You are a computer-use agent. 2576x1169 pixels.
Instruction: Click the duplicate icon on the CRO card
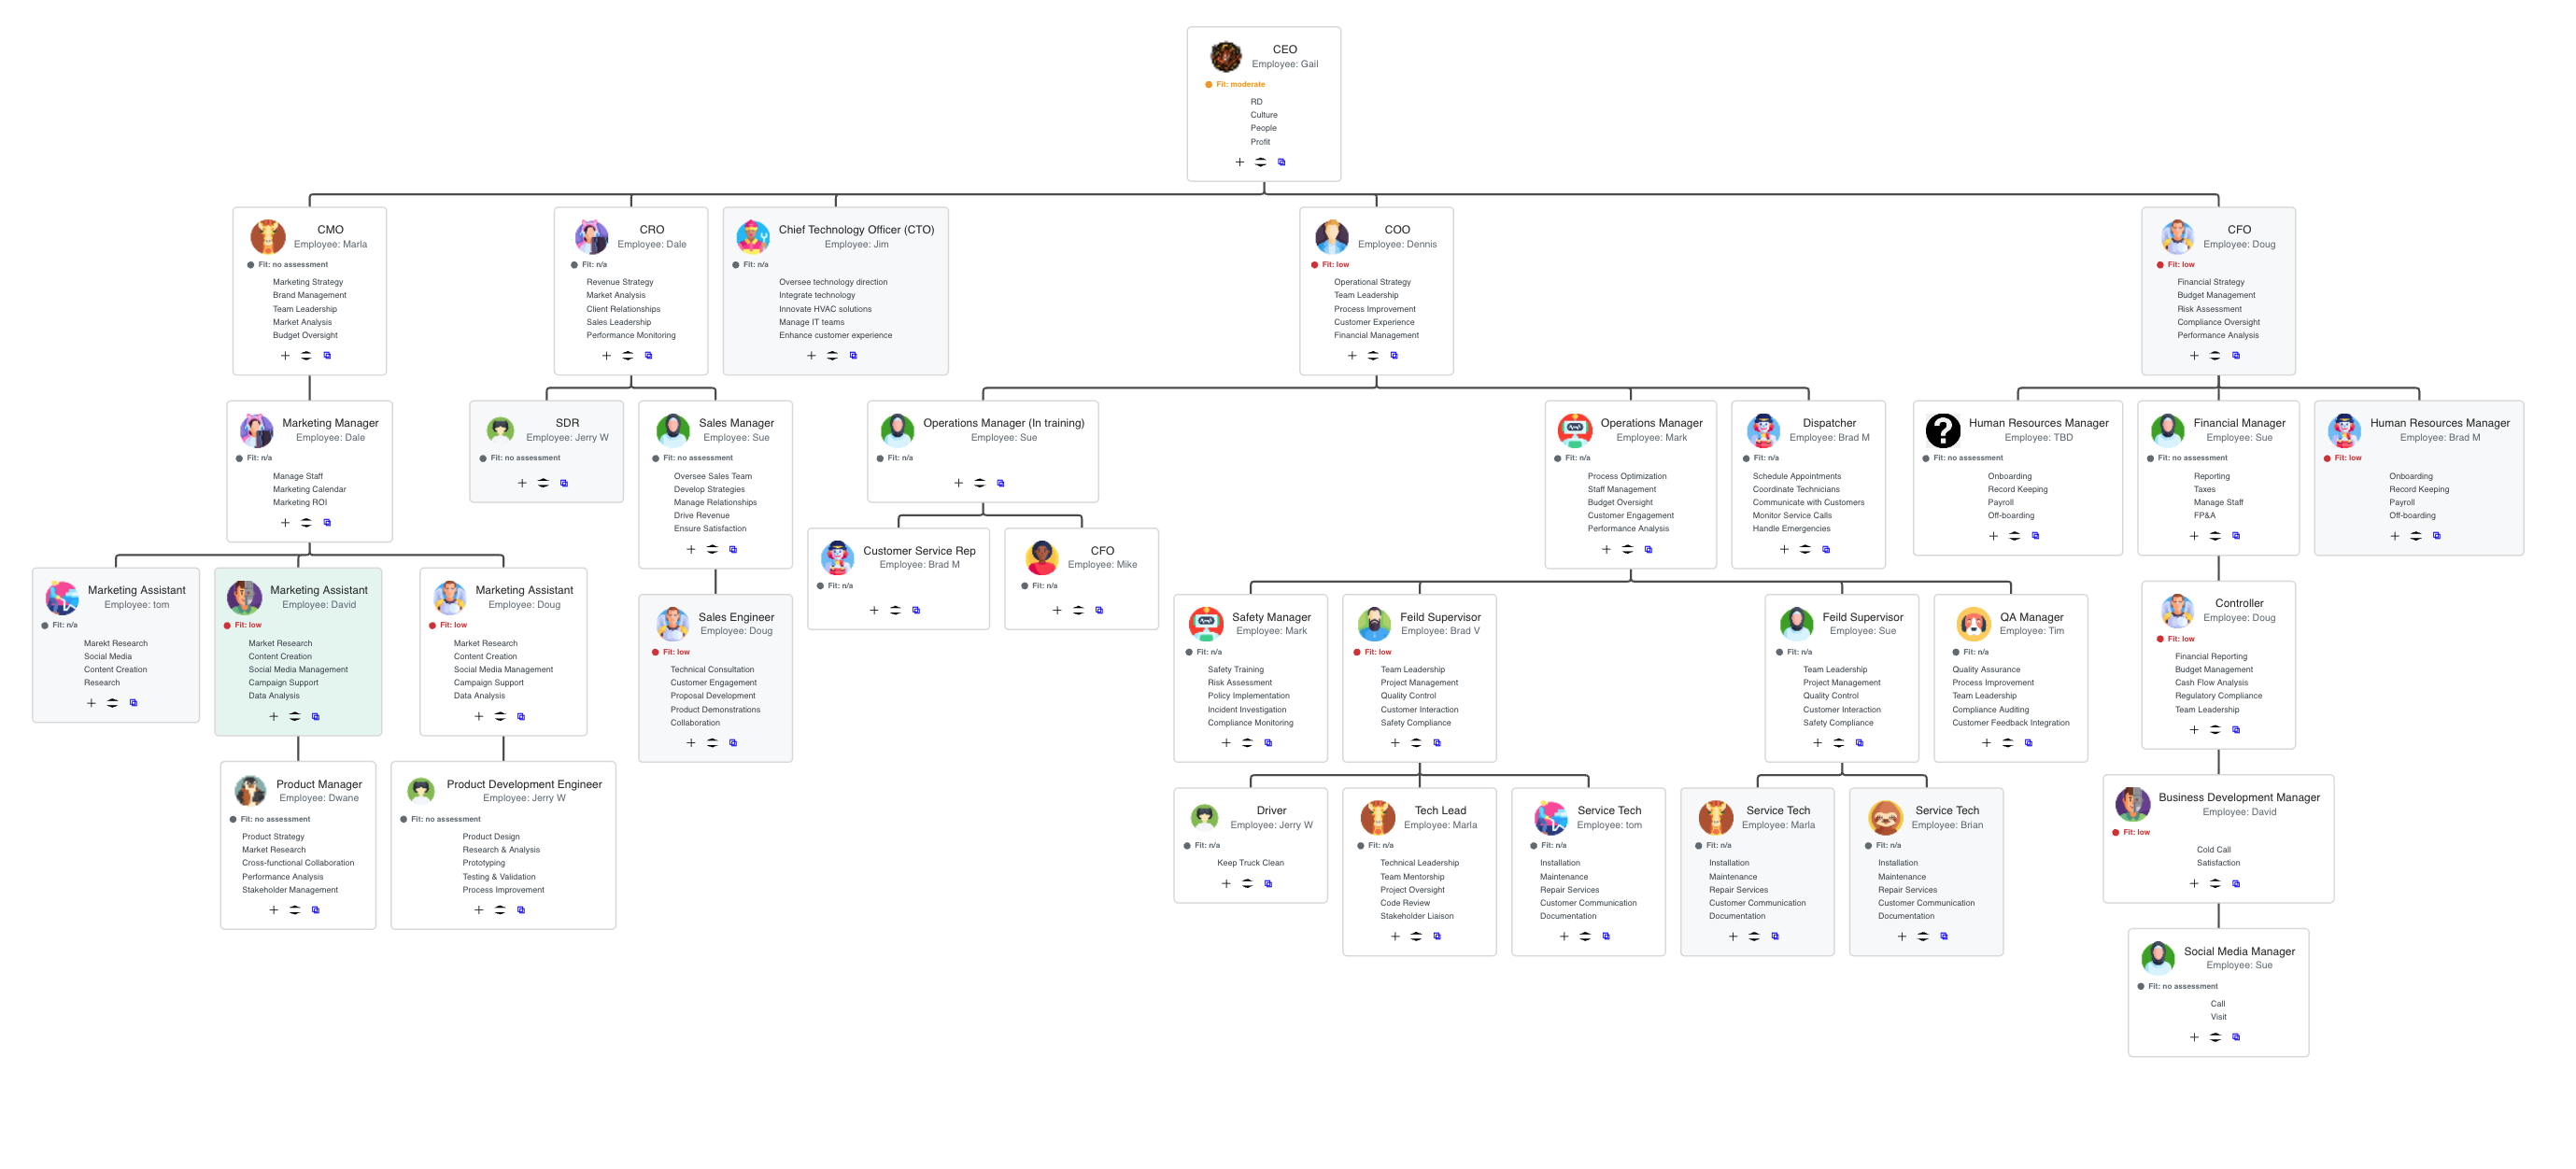[x=648, y=355]
